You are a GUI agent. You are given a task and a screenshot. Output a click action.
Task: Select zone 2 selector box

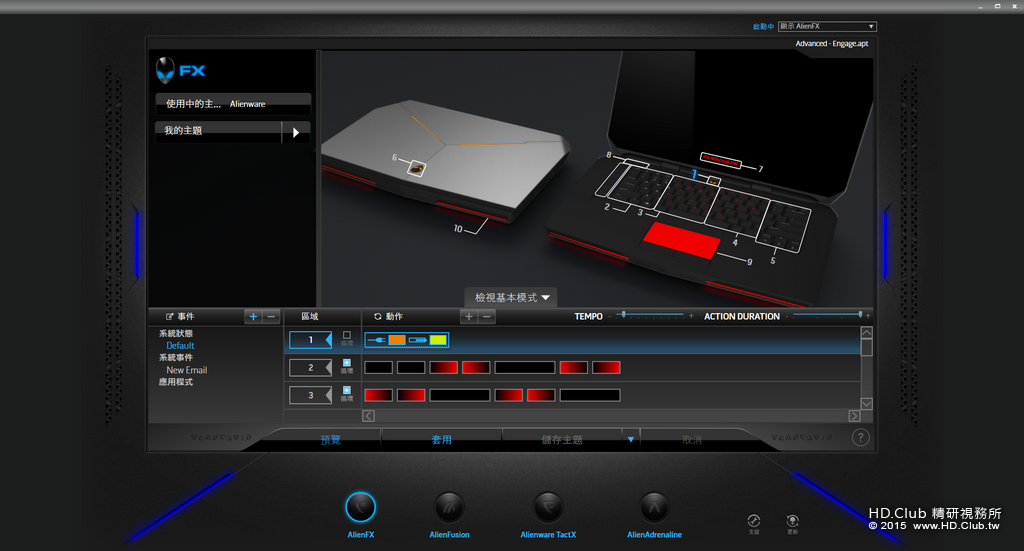pyautogui.click(x=311, y=368)
